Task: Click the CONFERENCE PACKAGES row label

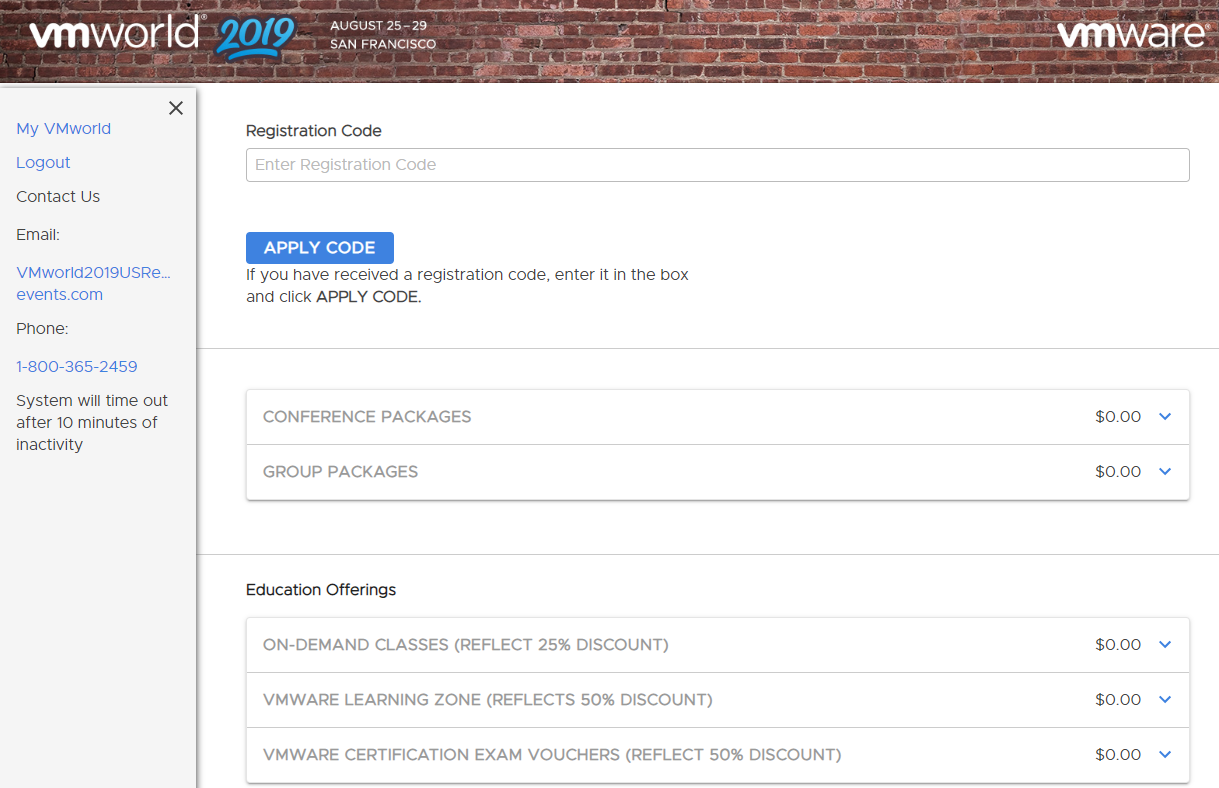Action: (367, 417)
